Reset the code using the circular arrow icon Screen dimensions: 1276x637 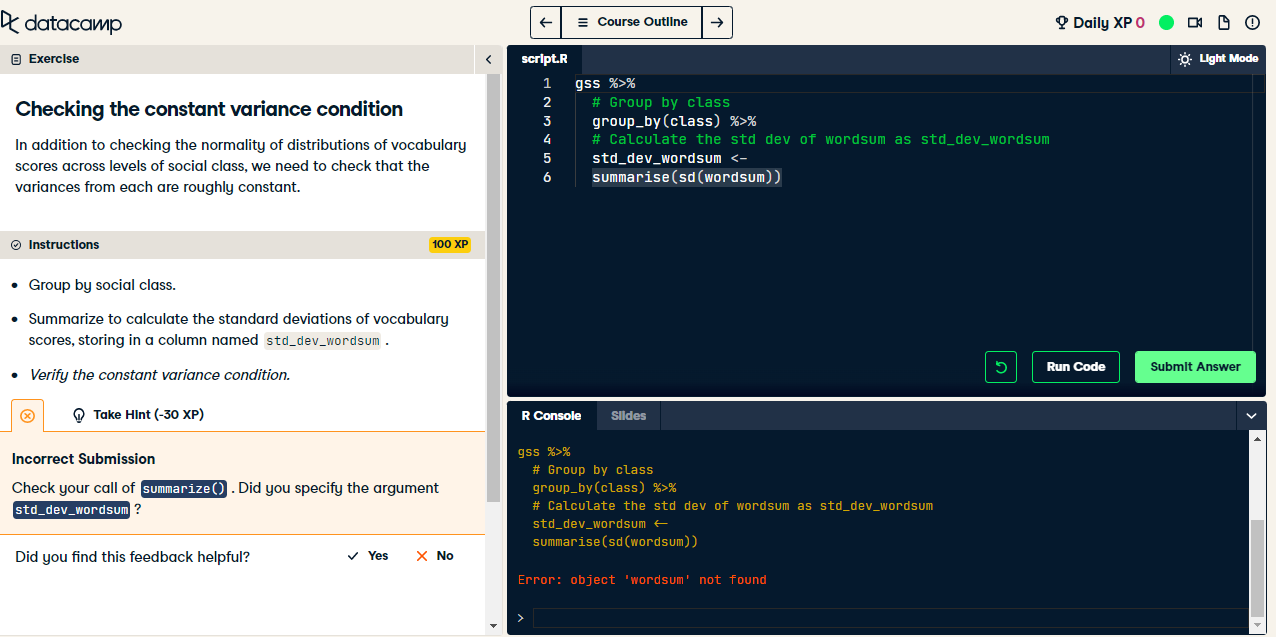[x=1000, y=367]
